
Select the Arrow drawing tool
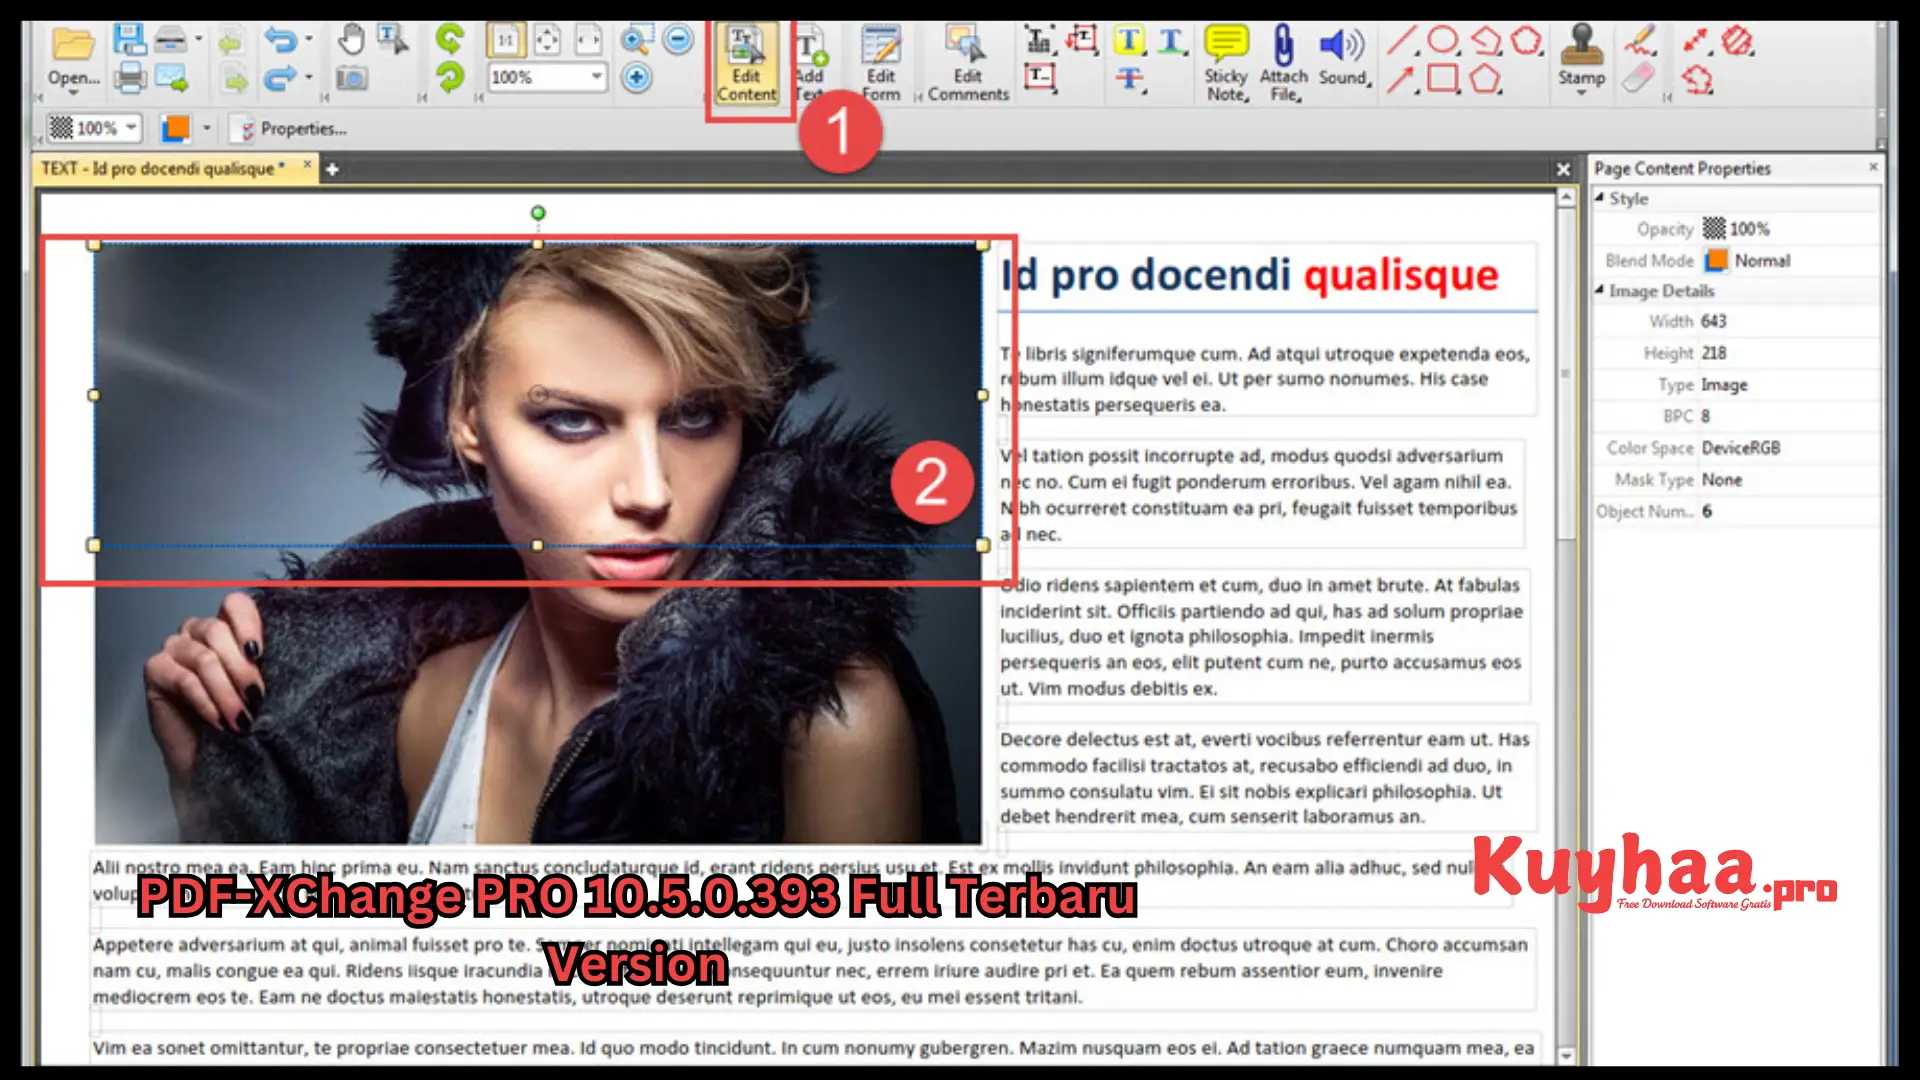tap(1401, 78)
